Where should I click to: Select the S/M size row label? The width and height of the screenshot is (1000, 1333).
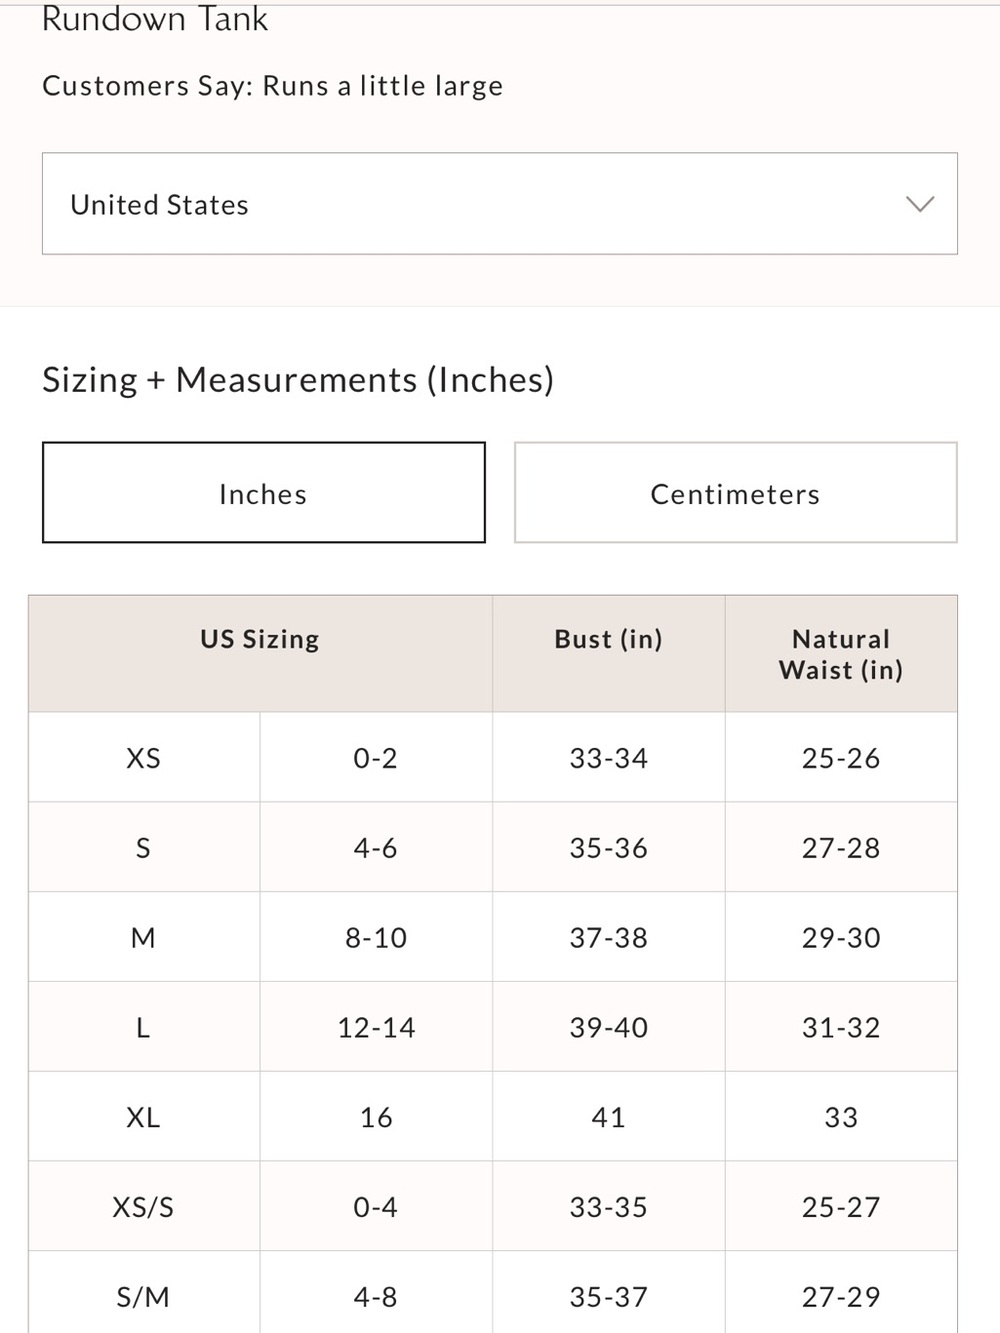144,1298
